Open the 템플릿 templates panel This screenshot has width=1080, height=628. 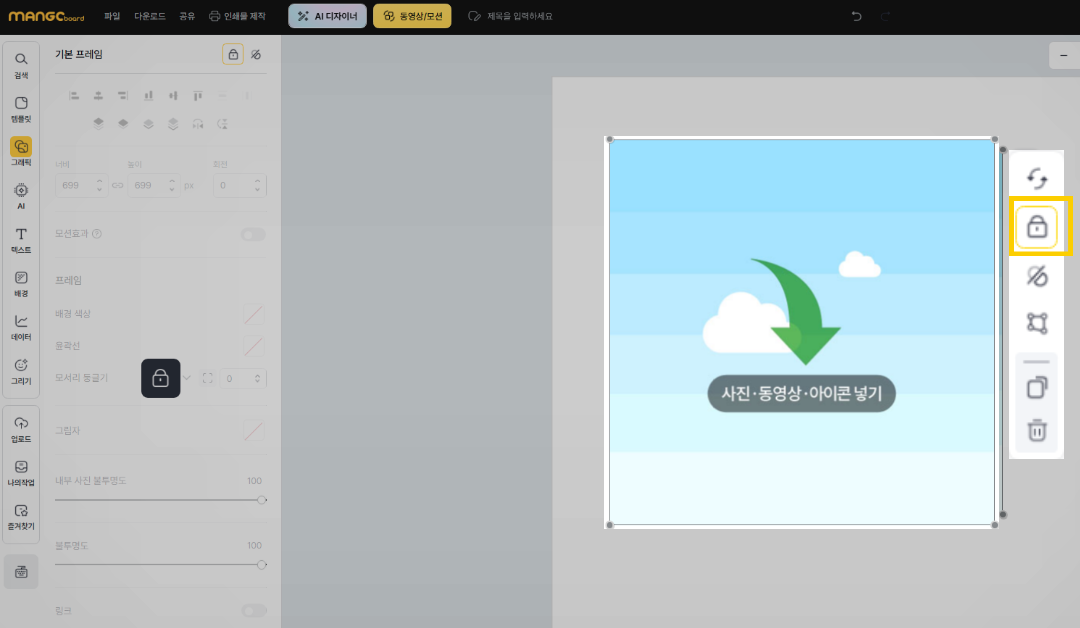pyautogui.click(x=21, y=109)
